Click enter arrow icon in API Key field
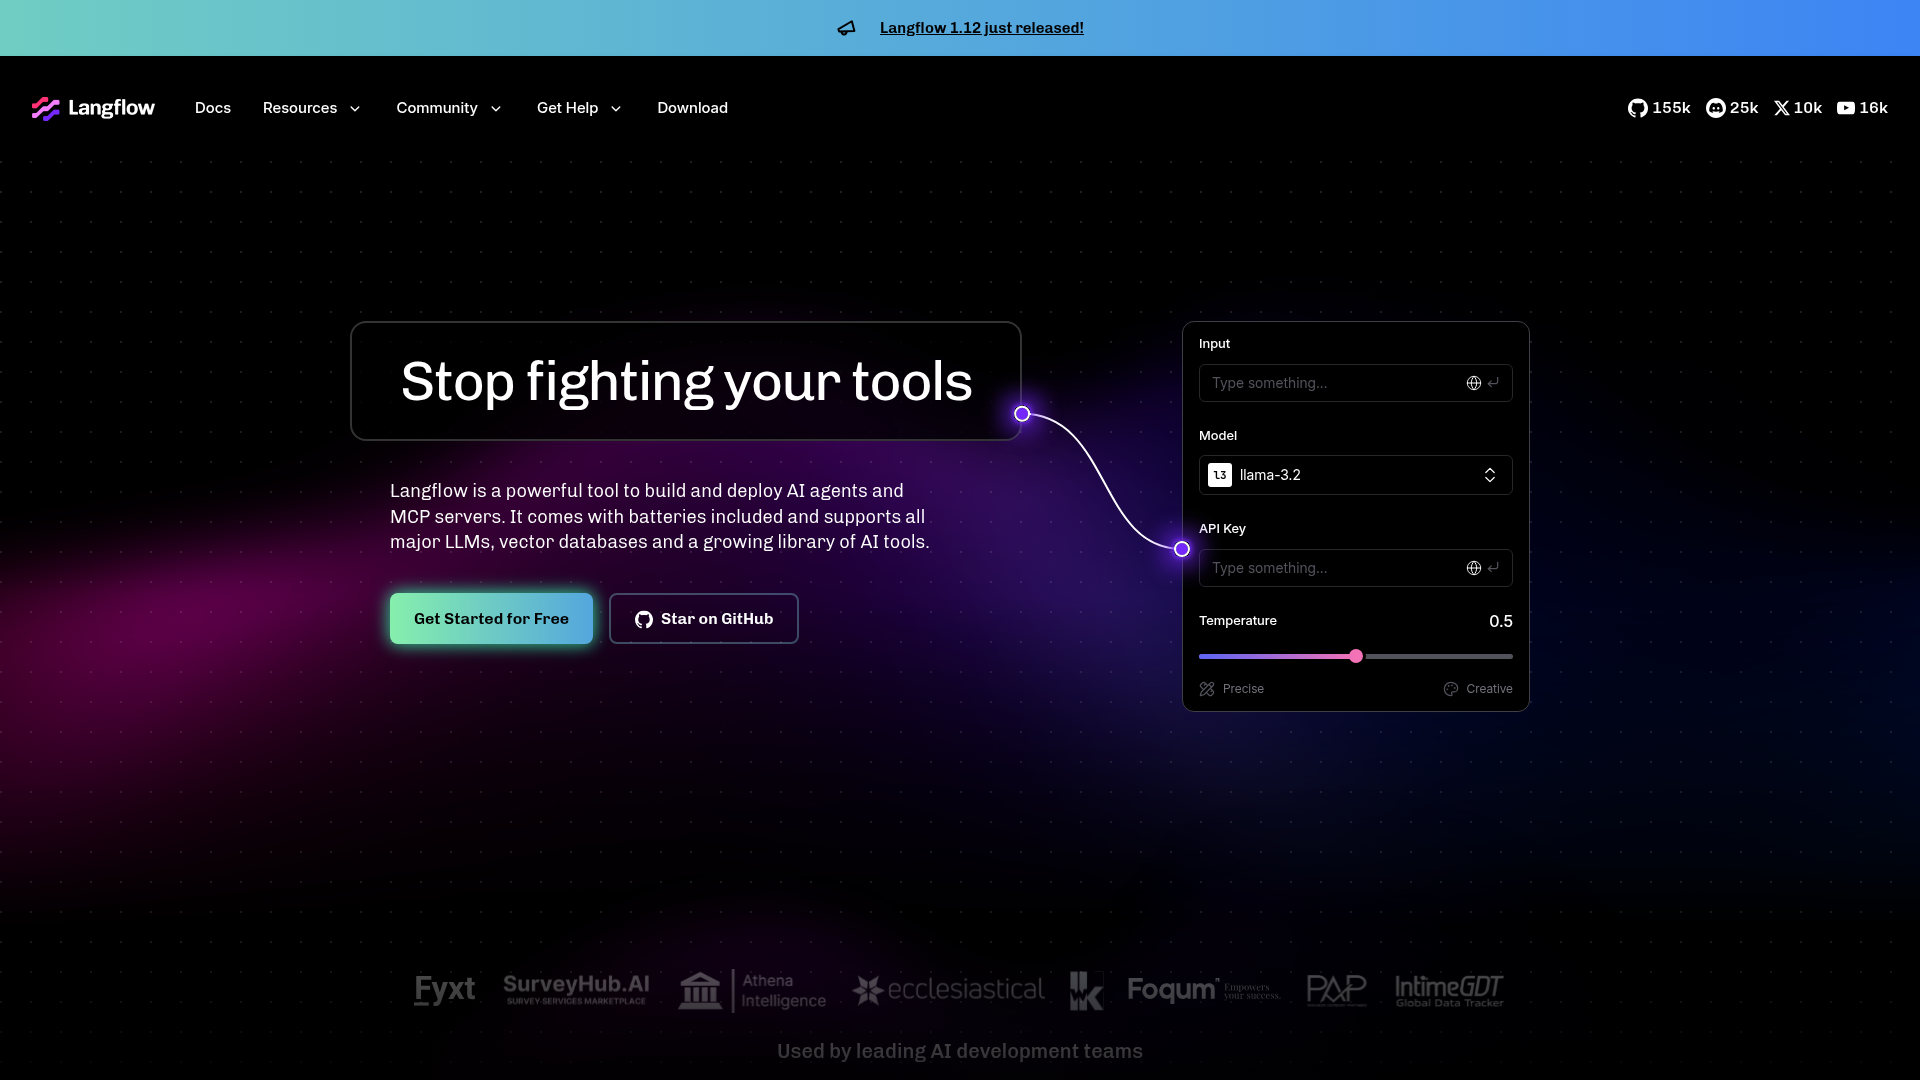Viewport: 1920px width, 1080px height. click(1493, 568)
